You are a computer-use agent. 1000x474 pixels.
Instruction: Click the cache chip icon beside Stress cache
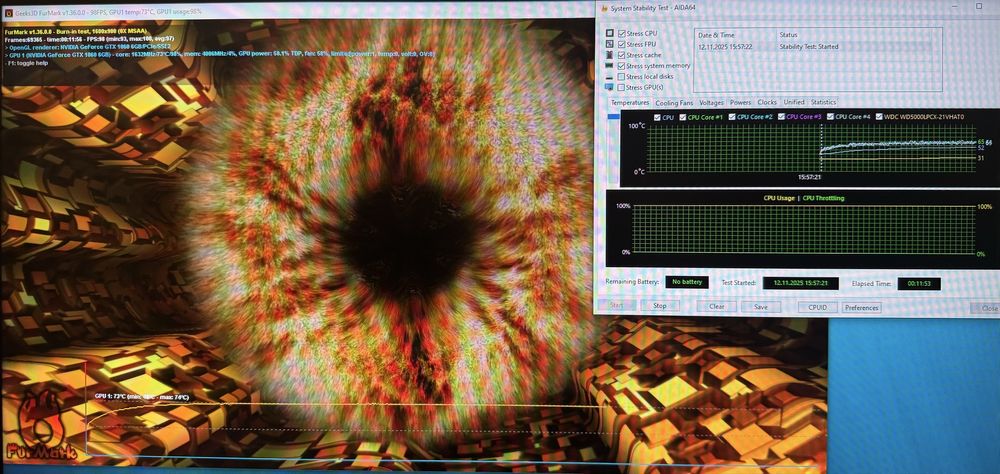pyautogui.click(x=609, y=55)
